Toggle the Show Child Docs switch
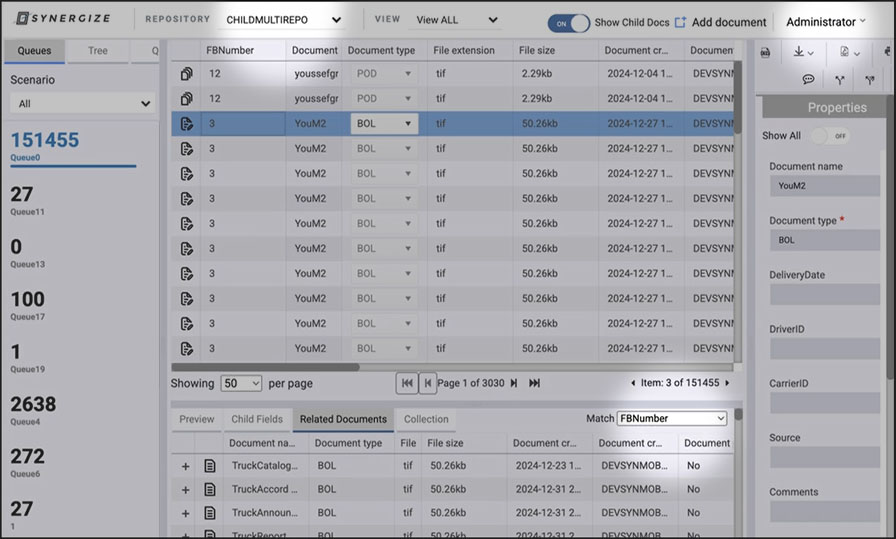Image resolution: width=896 pixels, height=539 pixels. (568, 22)
